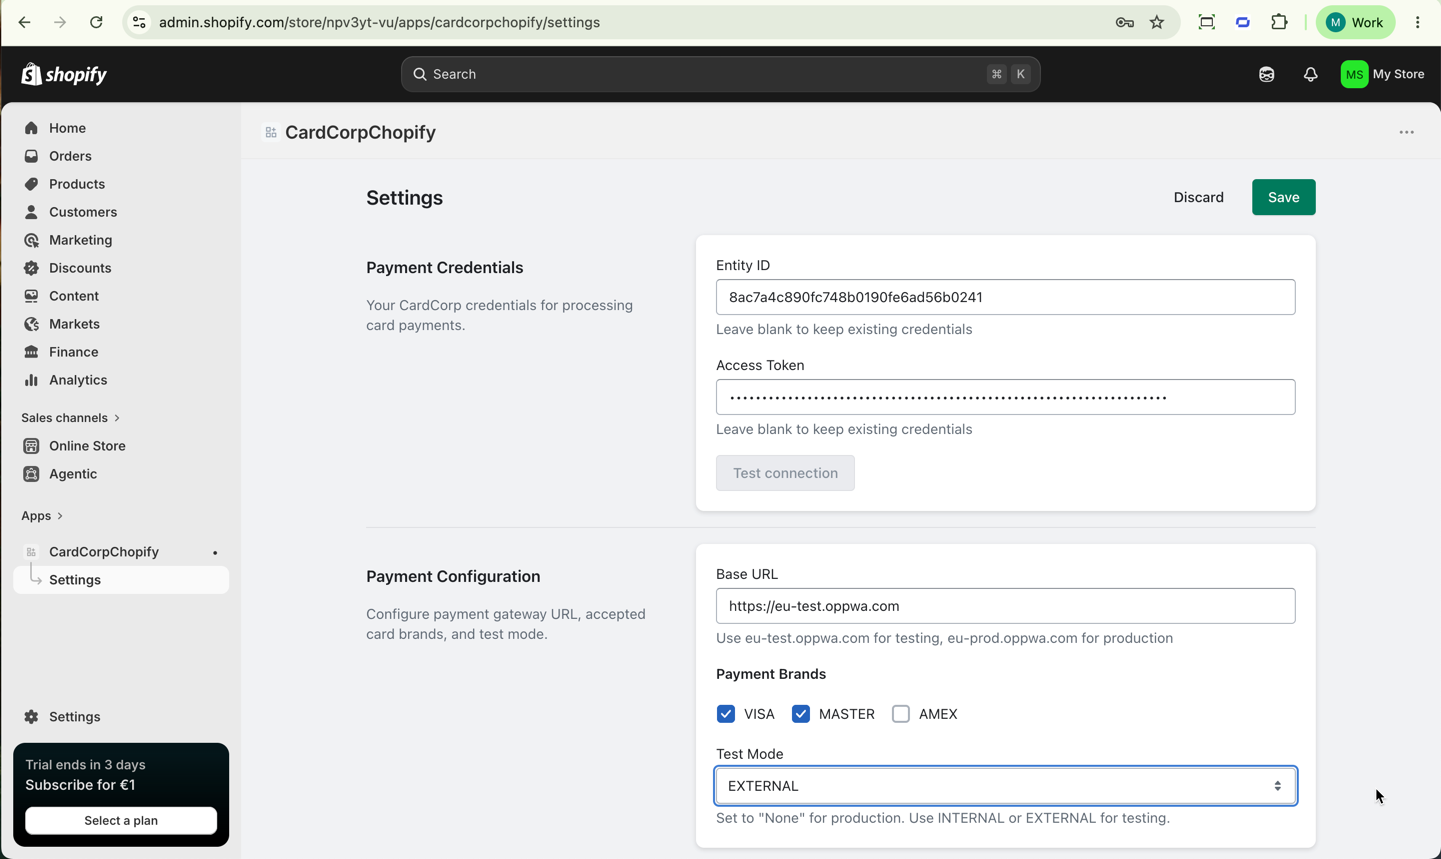The image size is (1441, 859).
Task: Click the Online Store icon
Action: (x=31, y=446)
